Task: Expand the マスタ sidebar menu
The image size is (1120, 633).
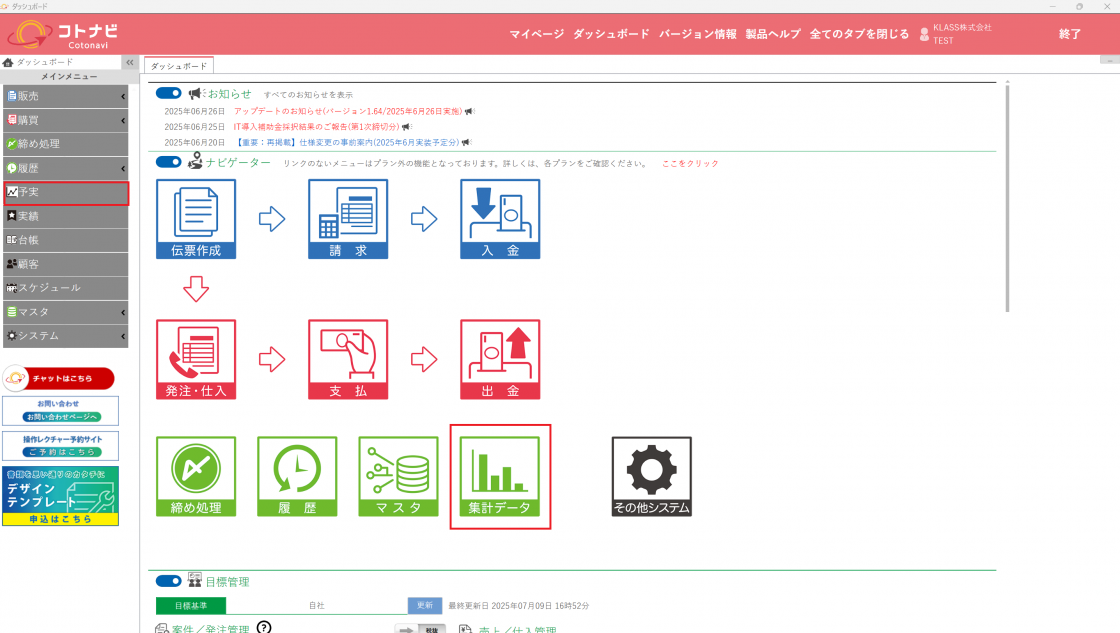Action: click(65, 312)
